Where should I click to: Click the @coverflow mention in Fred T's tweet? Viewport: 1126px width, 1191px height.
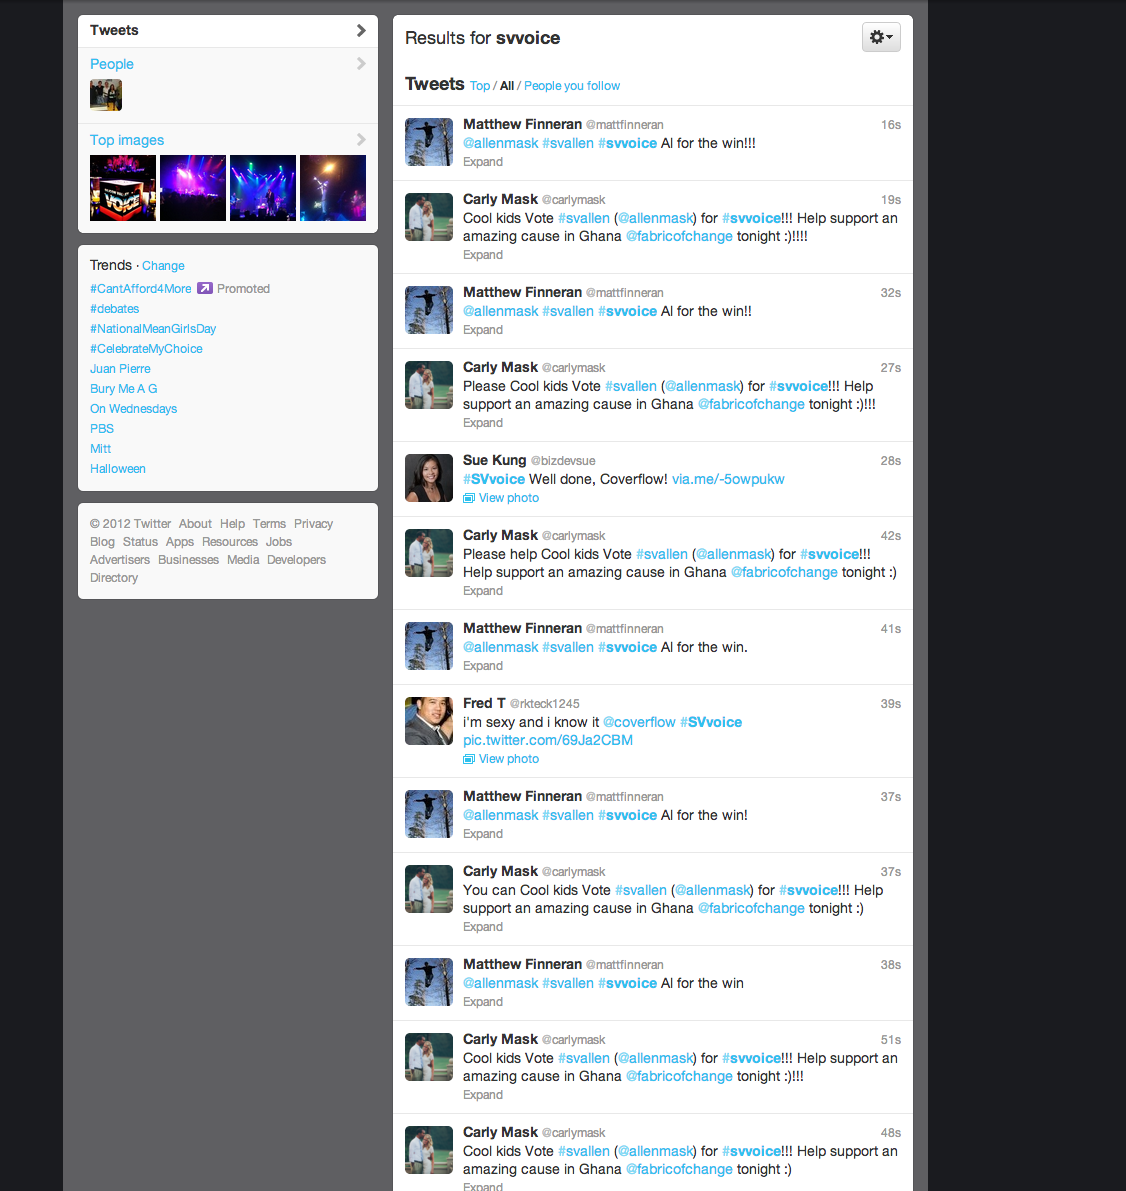(x=639, y=722)
